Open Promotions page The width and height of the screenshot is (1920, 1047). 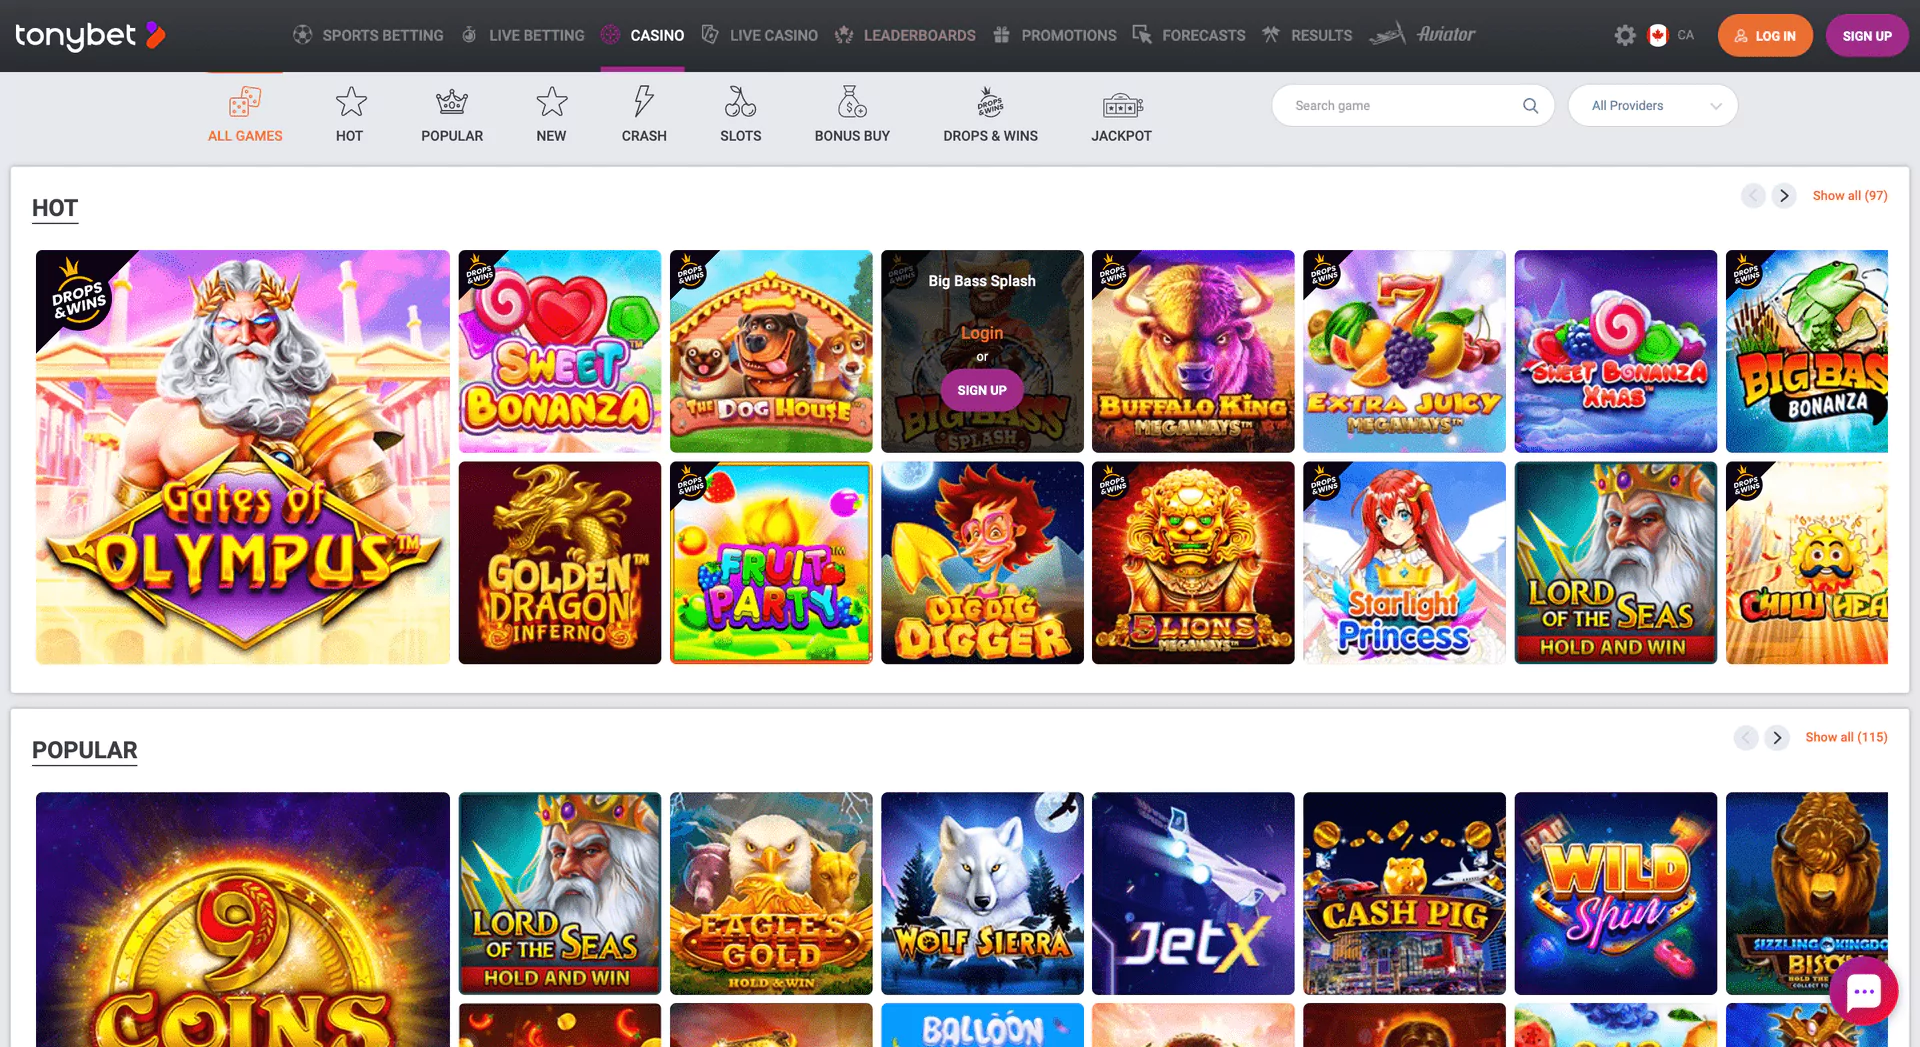[1055, 35]
